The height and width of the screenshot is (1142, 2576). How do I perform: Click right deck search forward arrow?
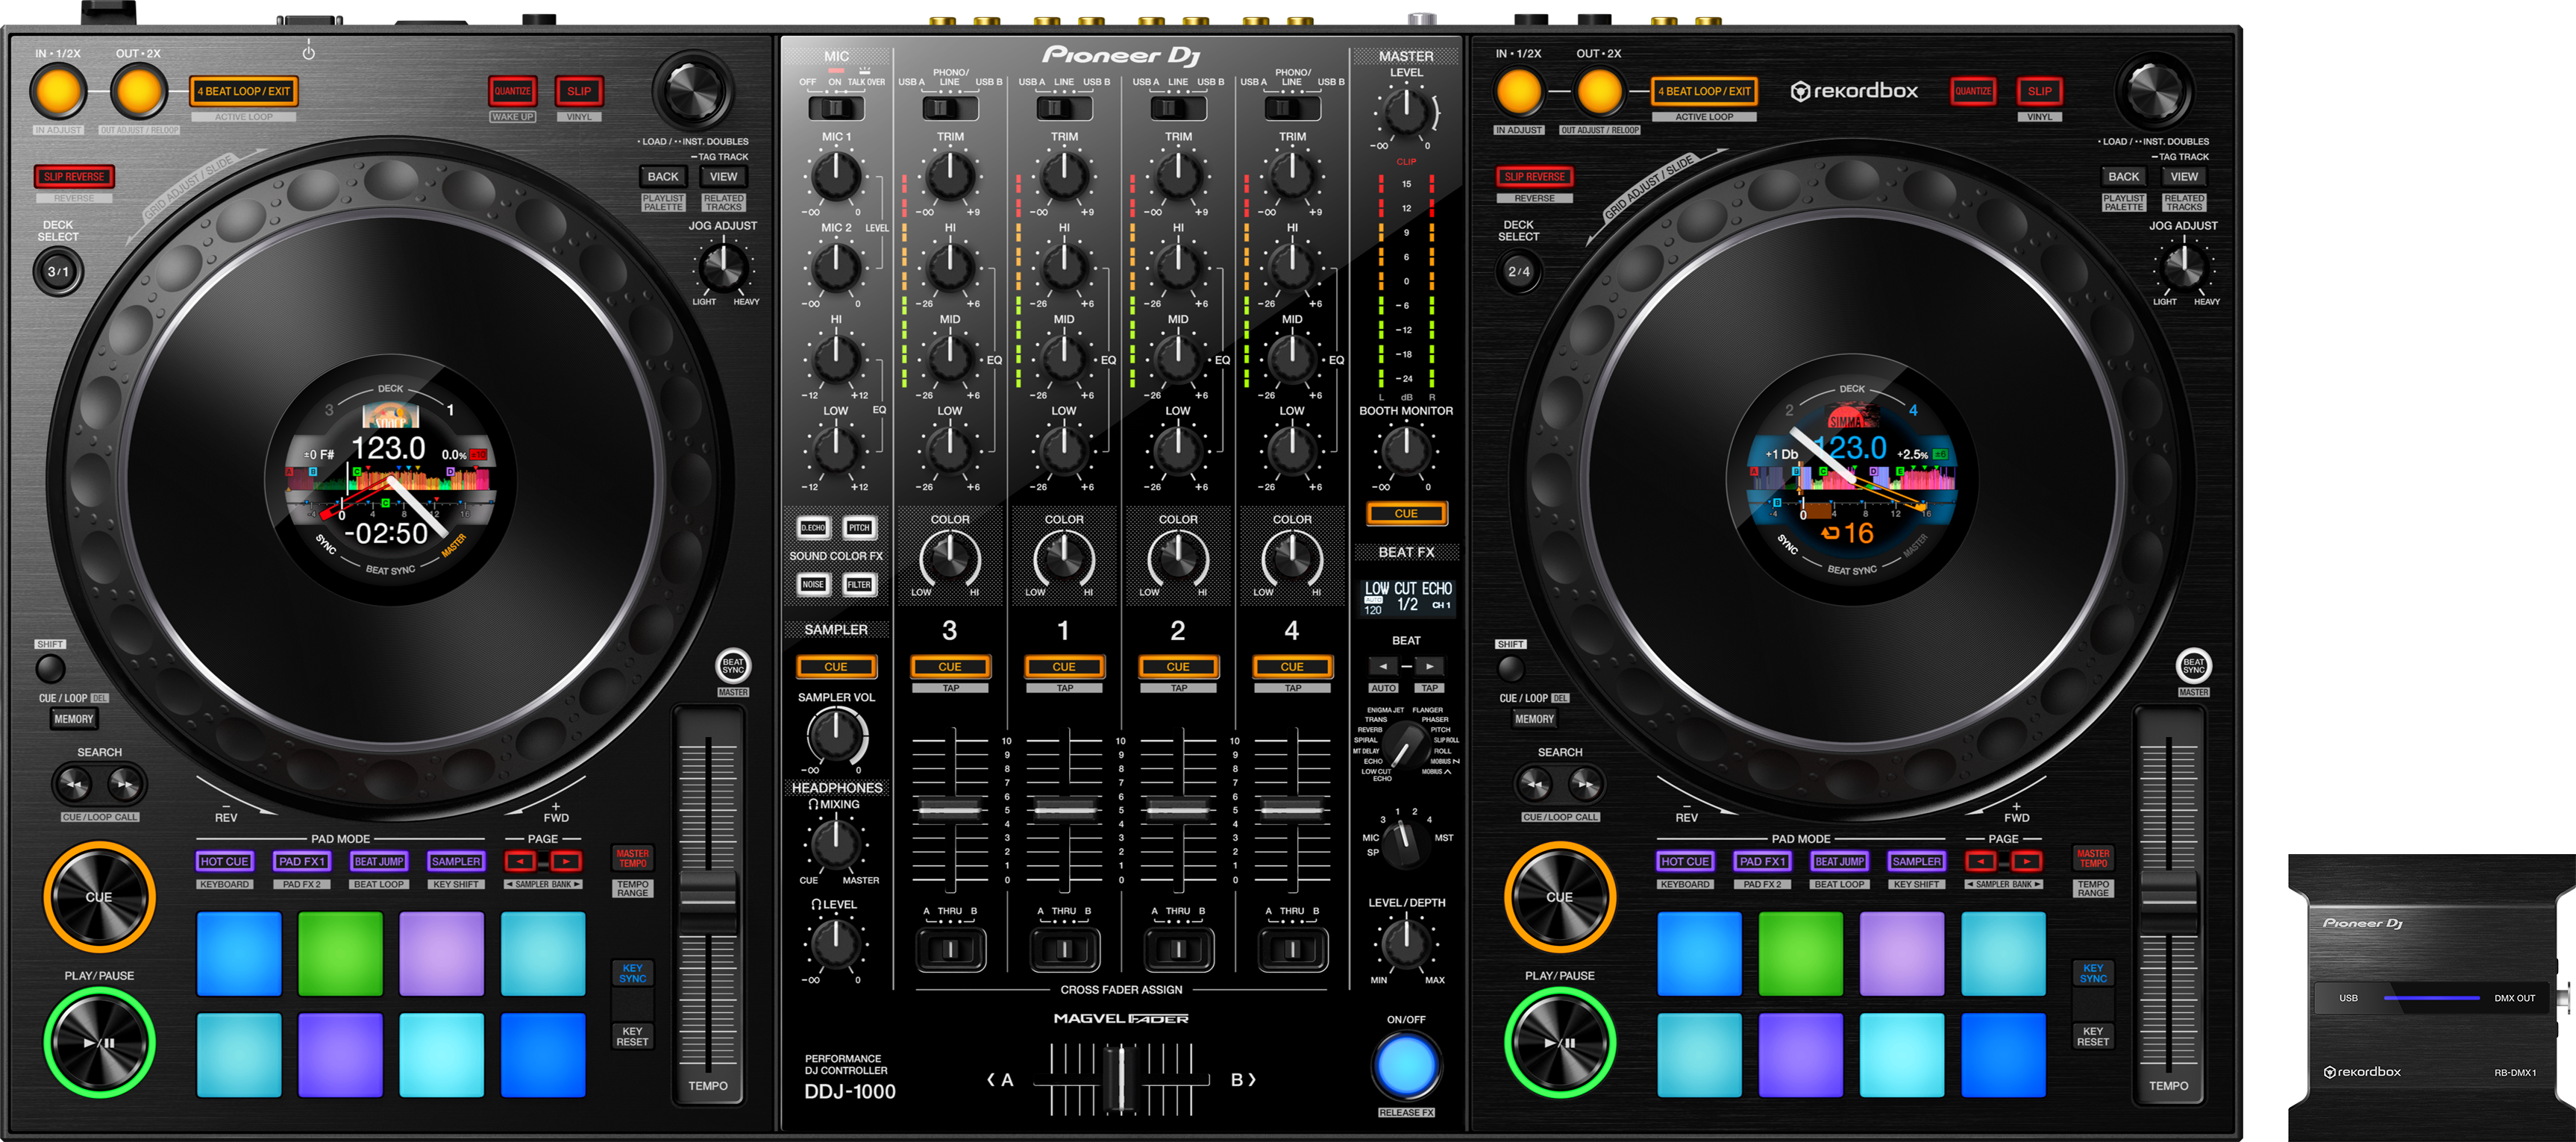[1585, 784]
